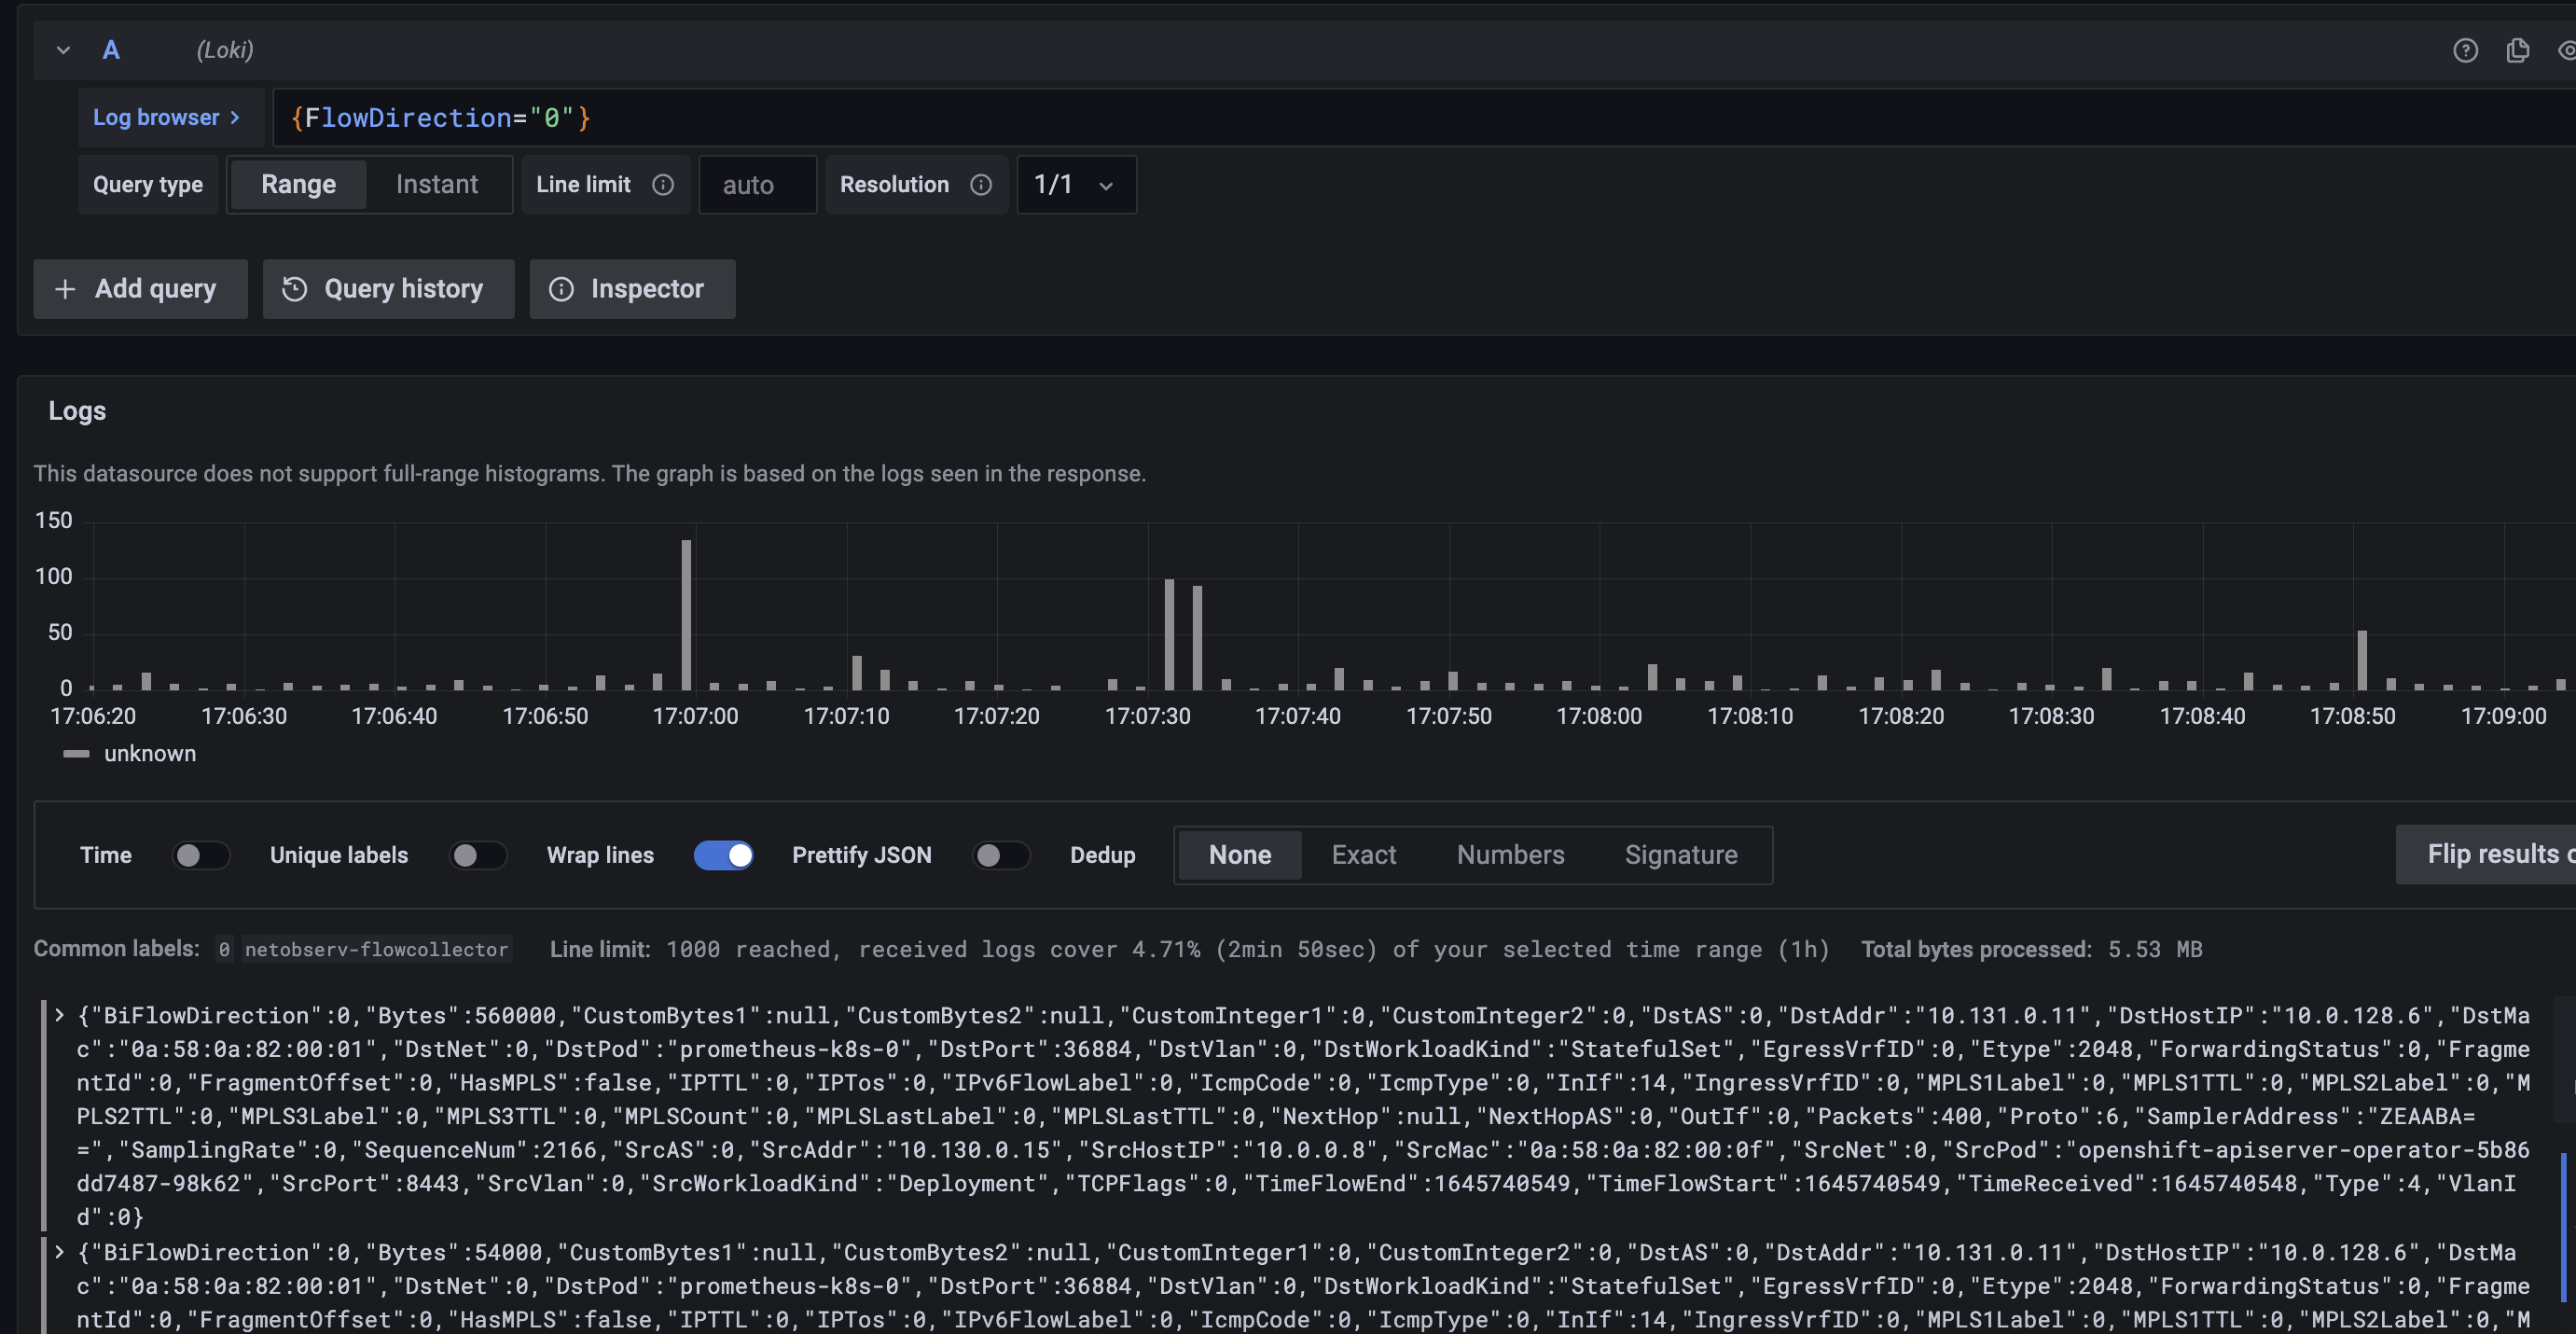Choose Signature dedup option

1680,855
